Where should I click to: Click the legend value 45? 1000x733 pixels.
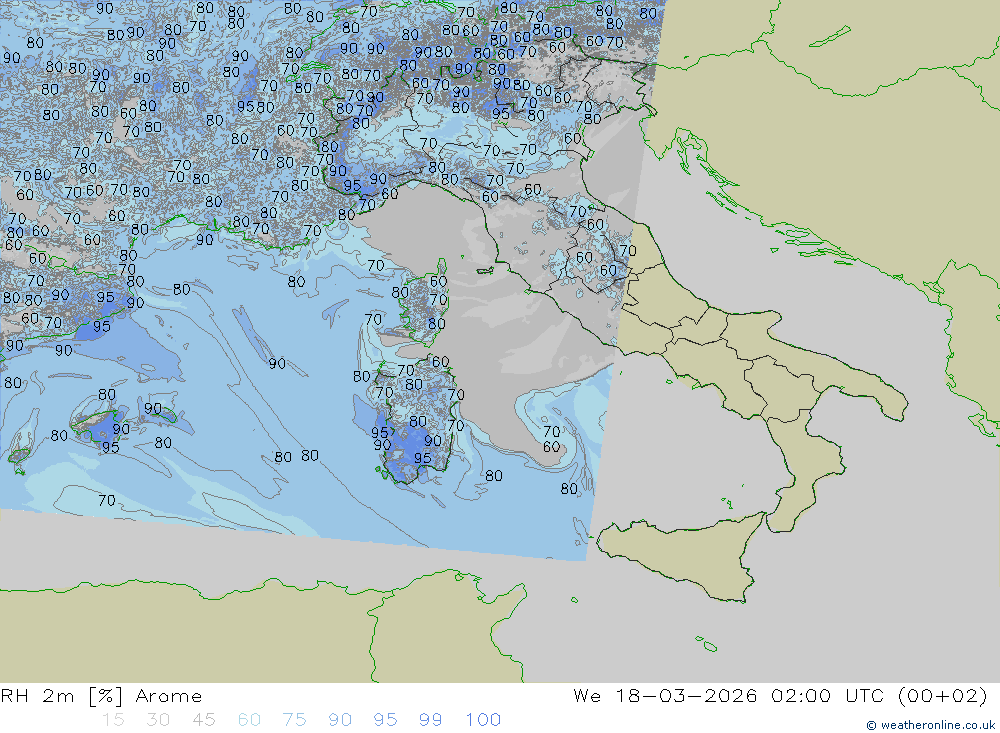coord(203,720)
